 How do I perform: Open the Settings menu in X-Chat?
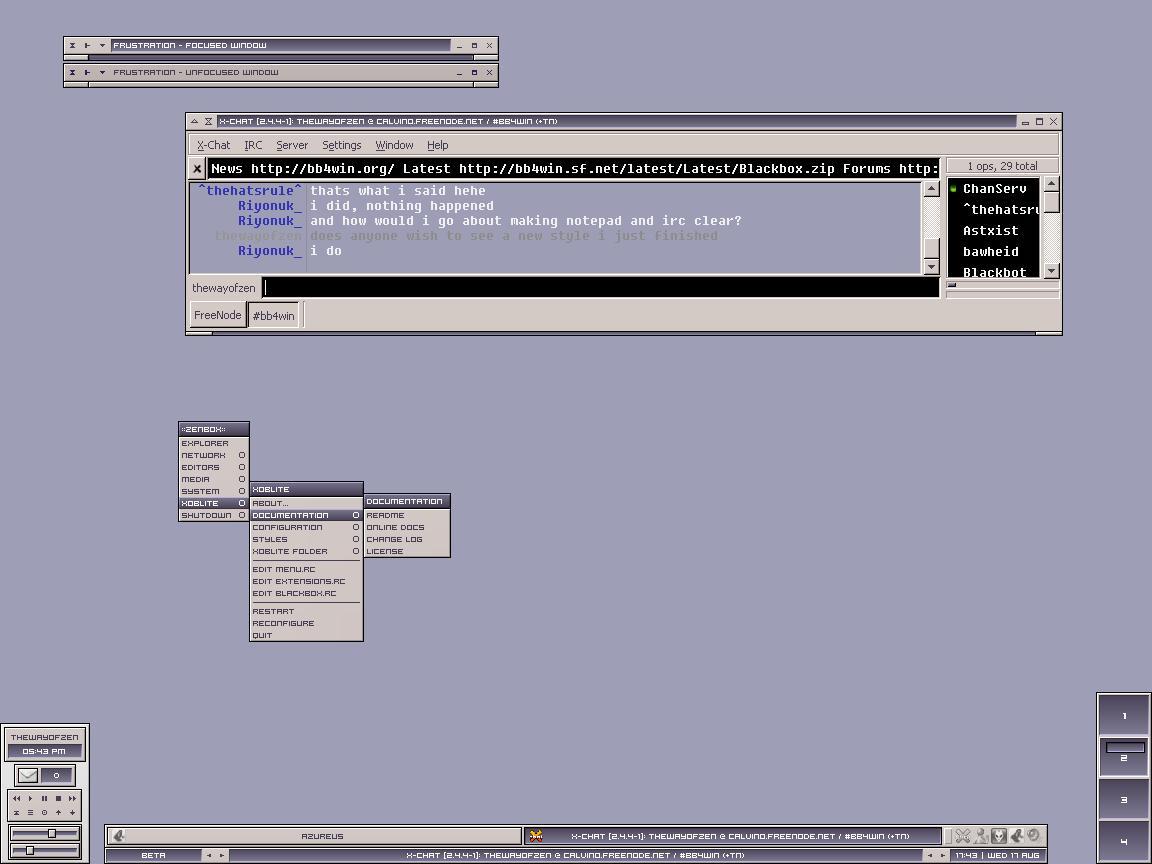tap(342, 145)
